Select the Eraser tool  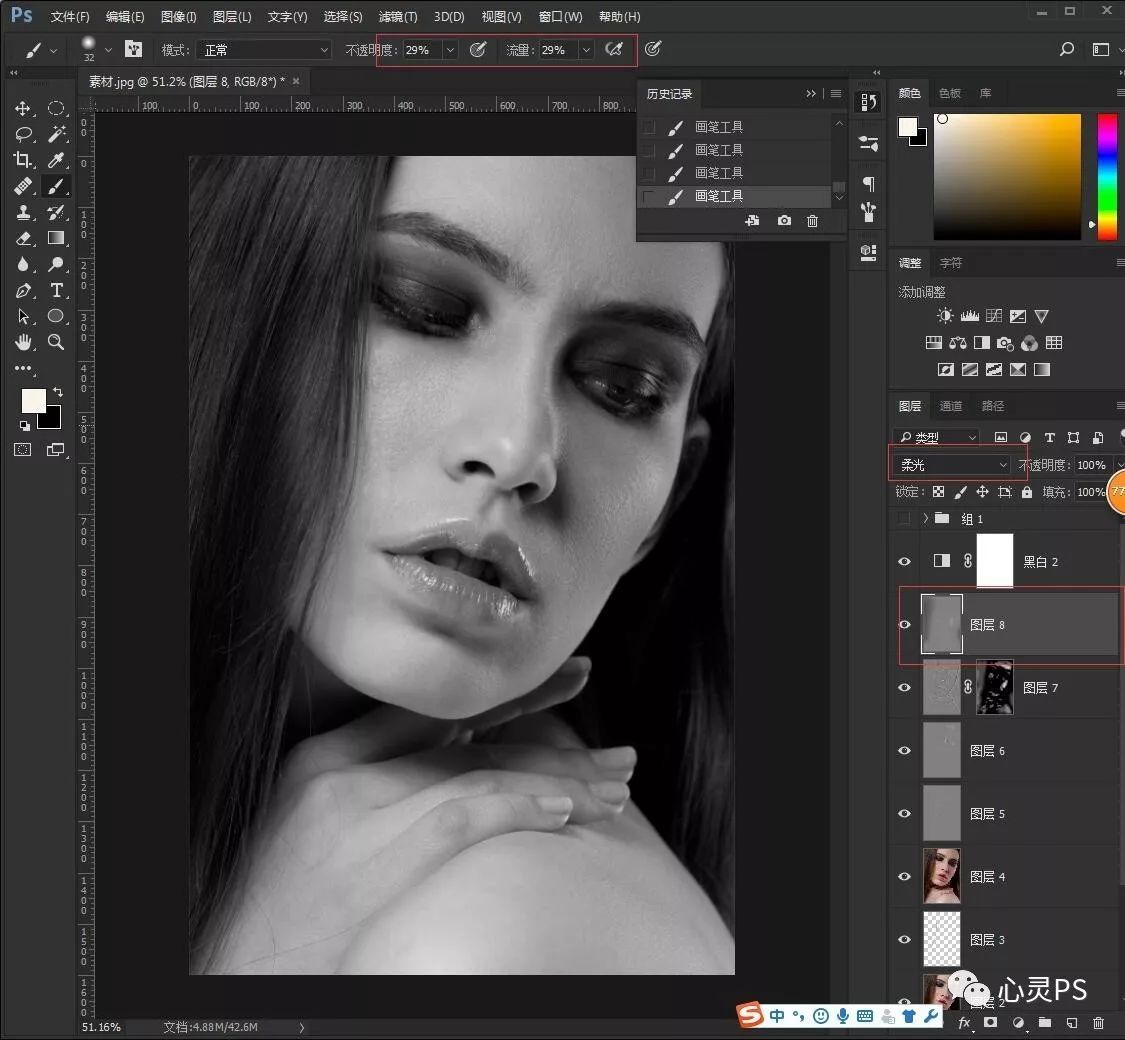tap(23, 238)
